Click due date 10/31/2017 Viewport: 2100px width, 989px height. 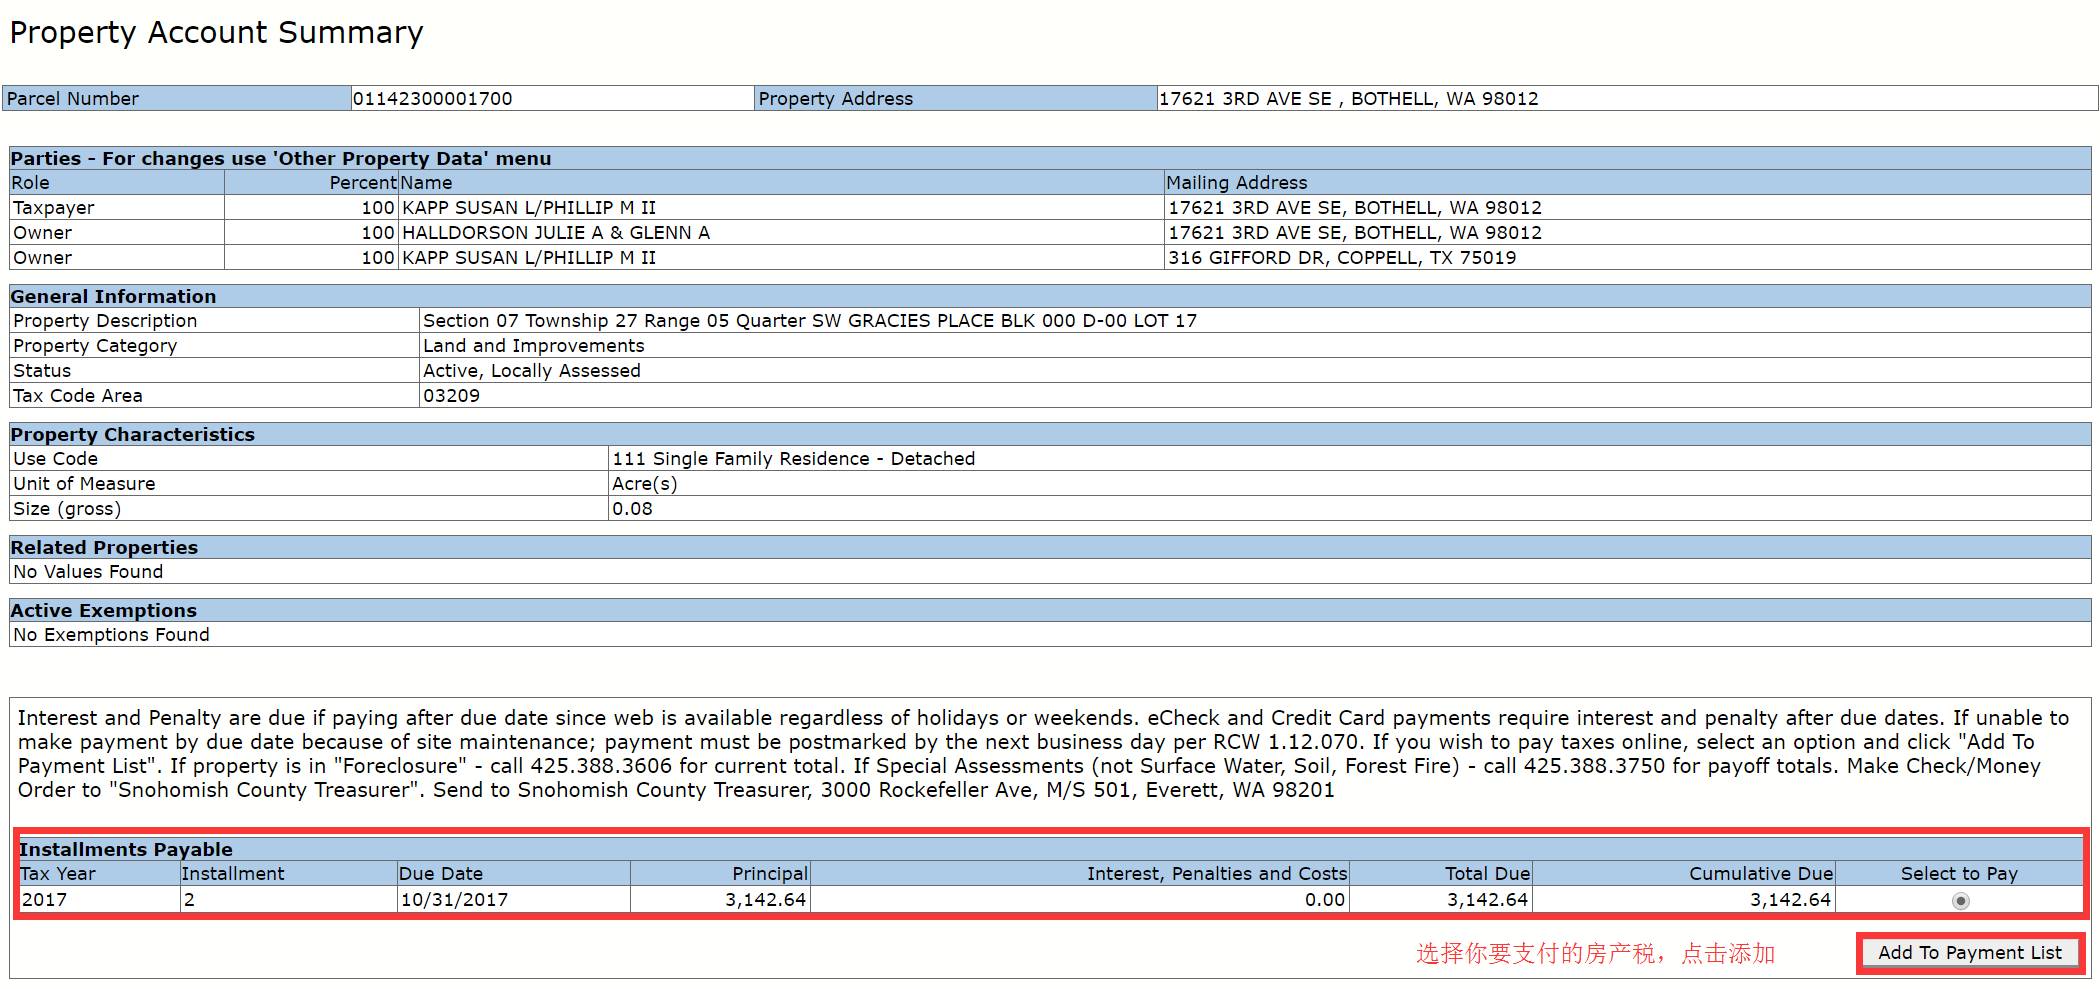454,899
